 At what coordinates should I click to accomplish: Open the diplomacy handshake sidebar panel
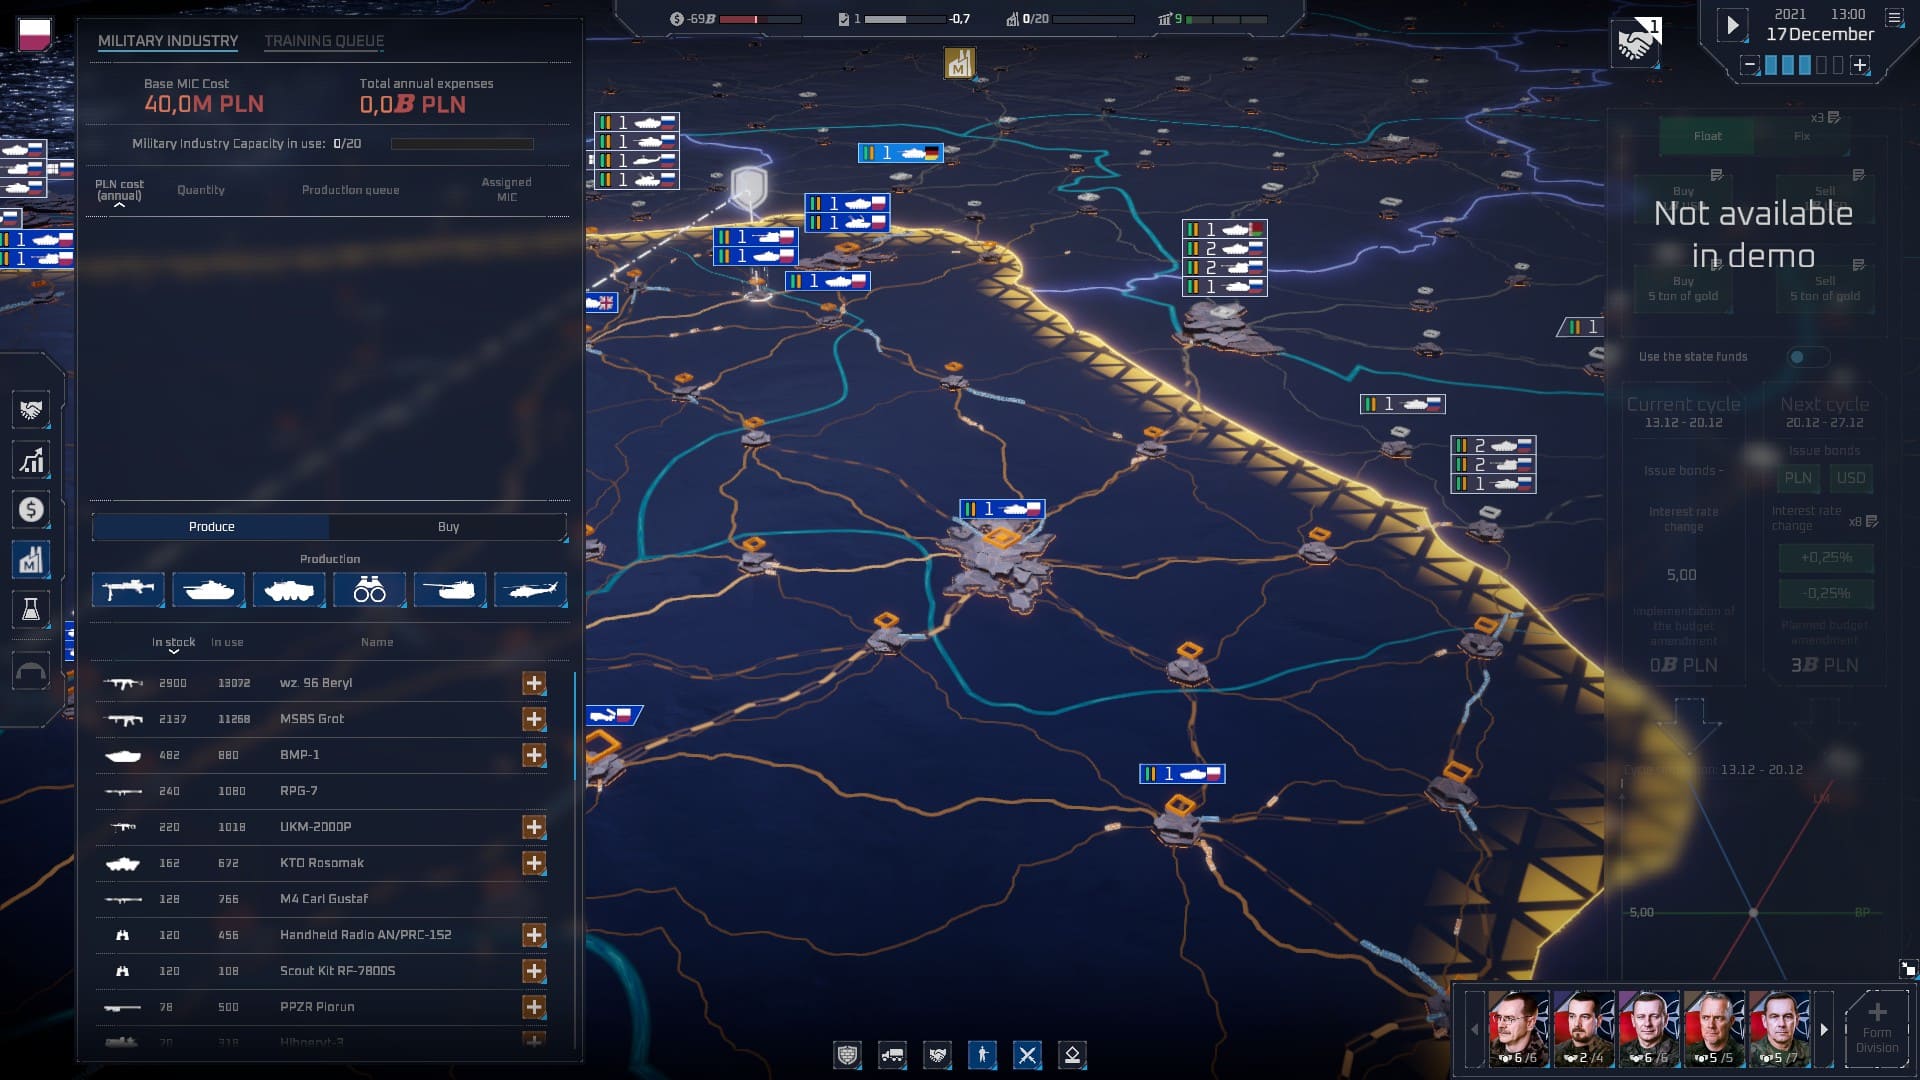click(31, 411)
